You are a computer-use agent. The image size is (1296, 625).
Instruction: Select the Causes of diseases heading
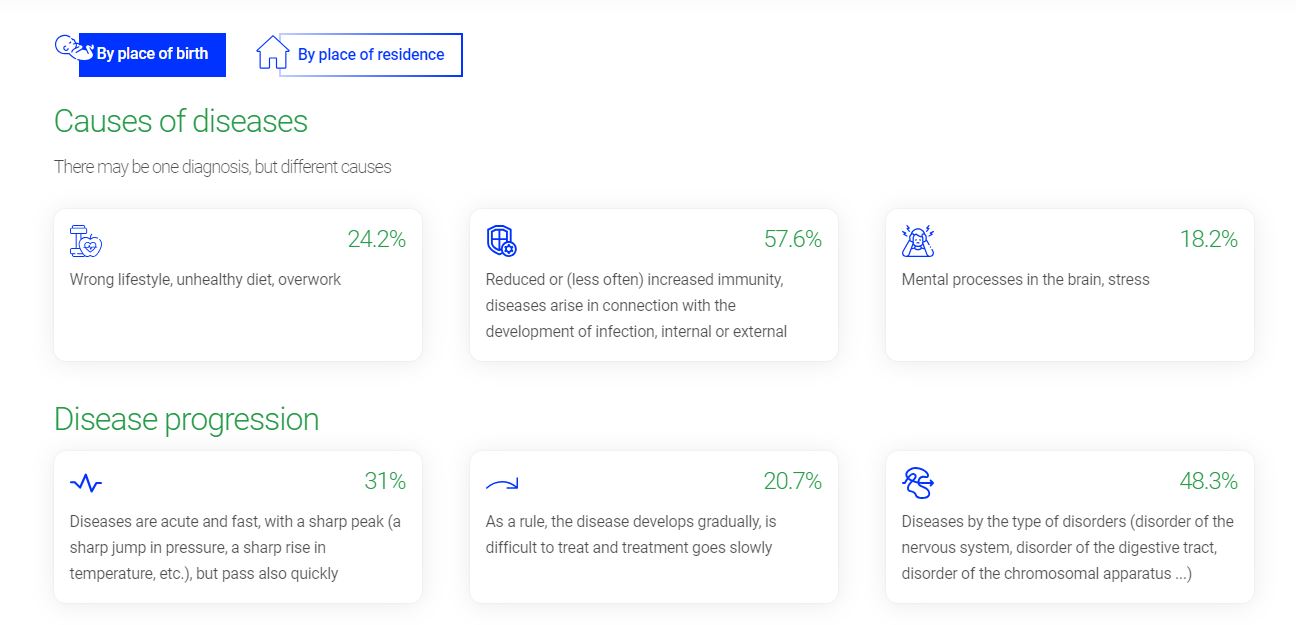click(x=181, y=121)
